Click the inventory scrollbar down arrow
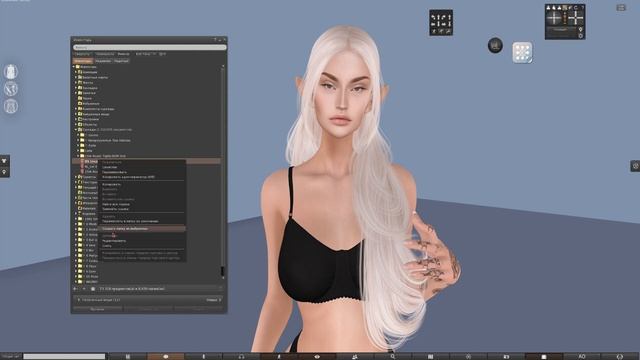 [222, 278]
